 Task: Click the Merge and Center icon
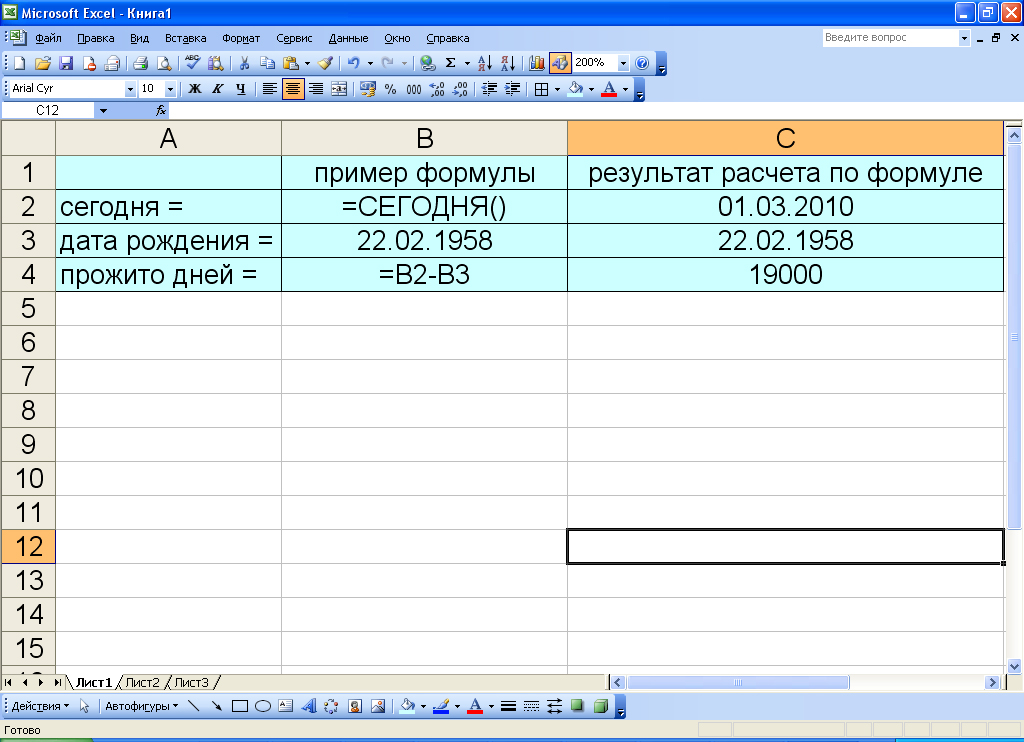point(339,89)
